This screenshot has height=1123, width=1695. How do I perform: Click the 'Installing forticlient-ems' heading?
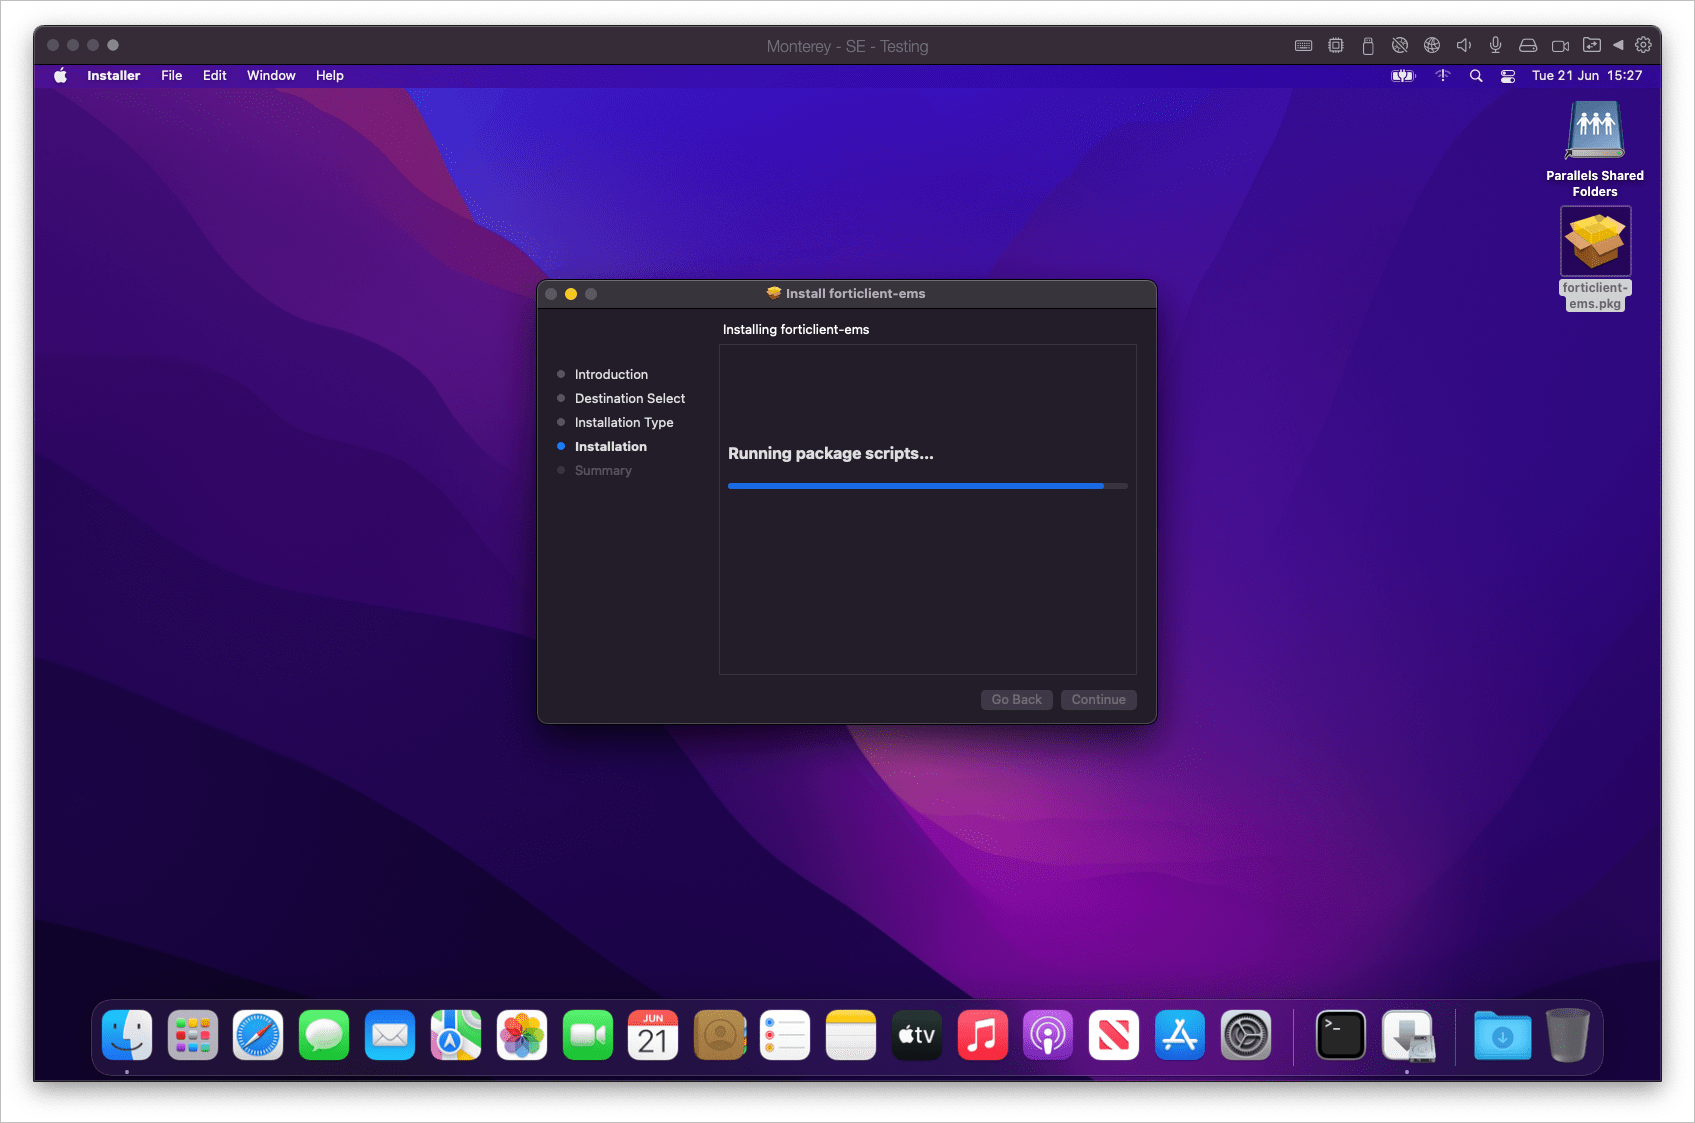[x=796, y=329]
